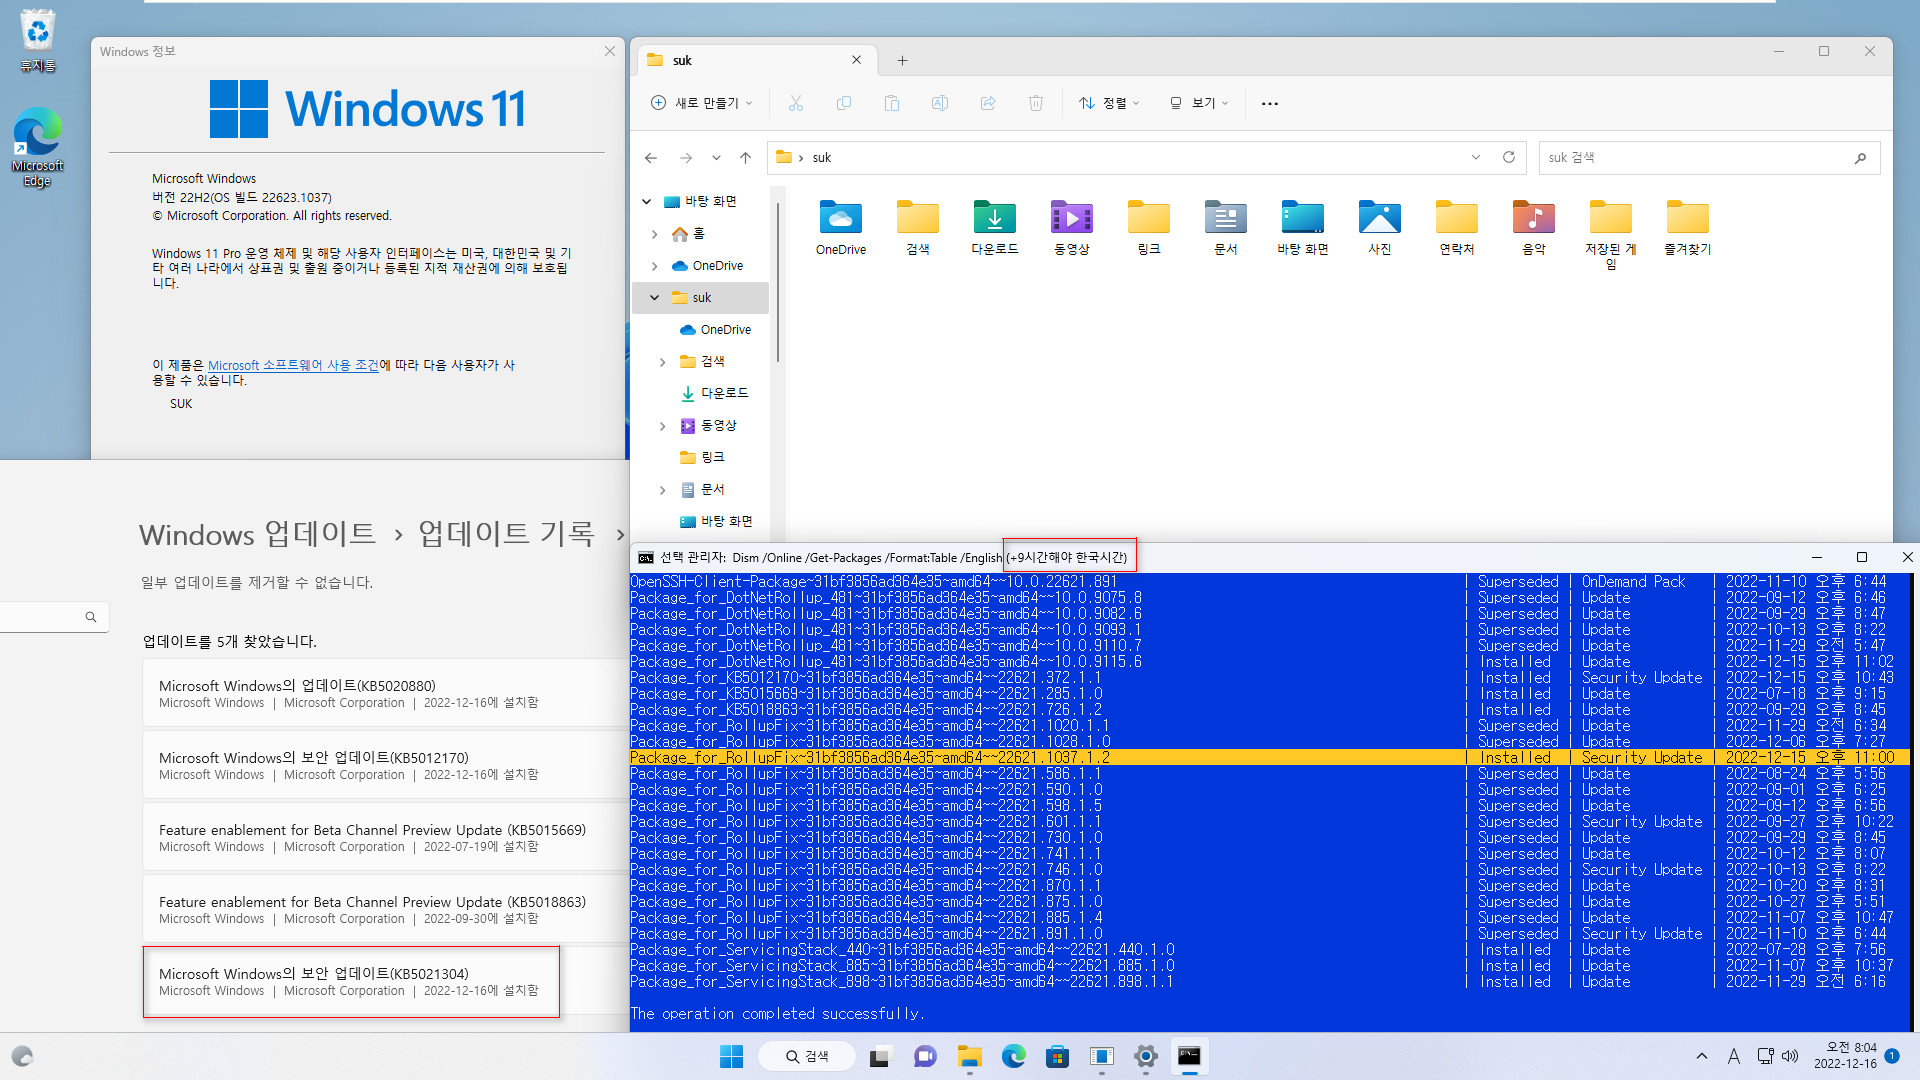Select the KB5015669 Feature enablement entry
Screen dimensions: 1920x1080
tap(385, 837)
